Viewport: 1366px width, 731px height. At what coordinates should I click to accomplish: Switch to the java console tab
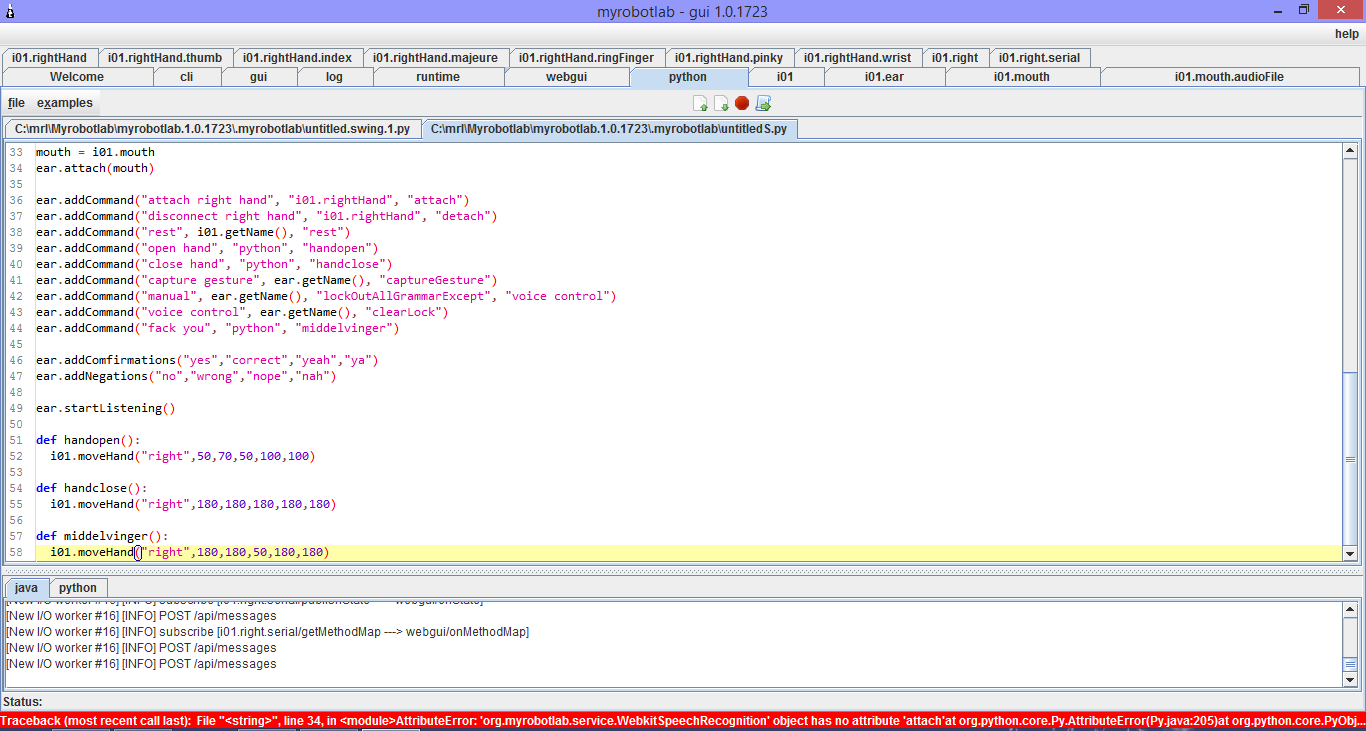tap(26, 588)
